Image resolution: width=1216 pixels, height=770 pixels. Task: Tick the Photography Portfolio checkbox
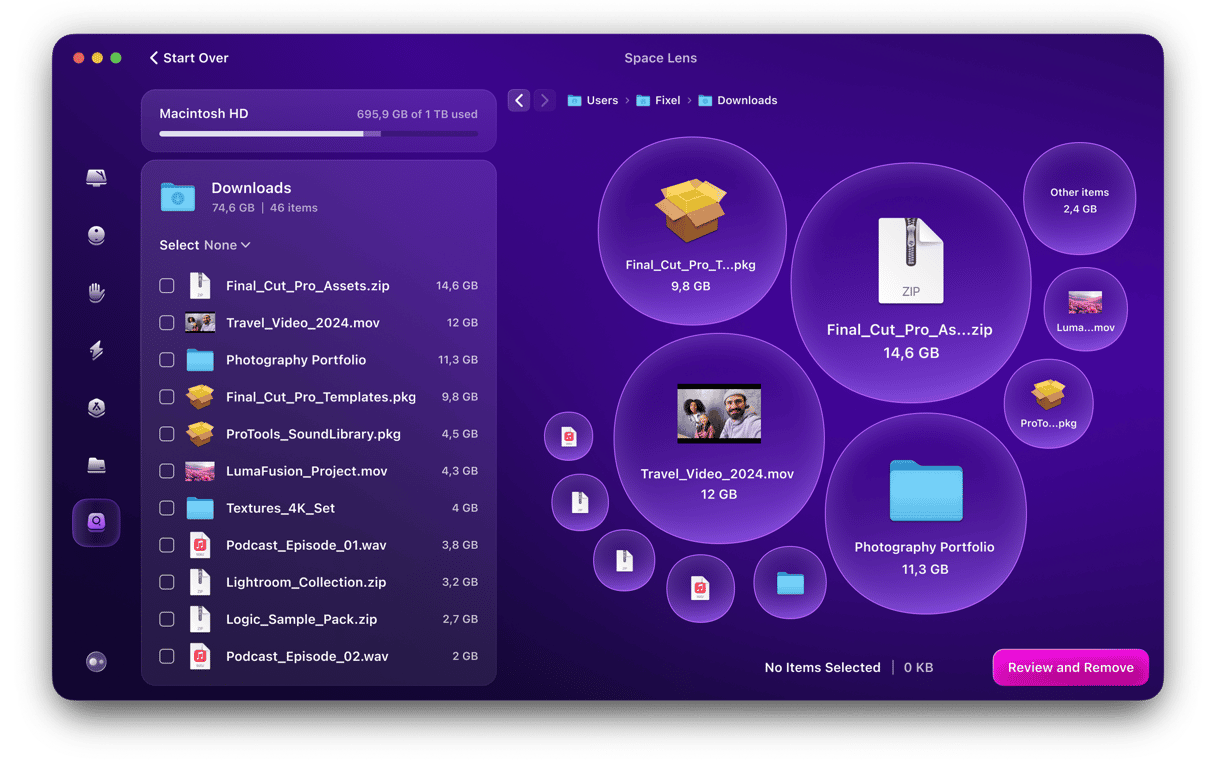tap(167, 360)
